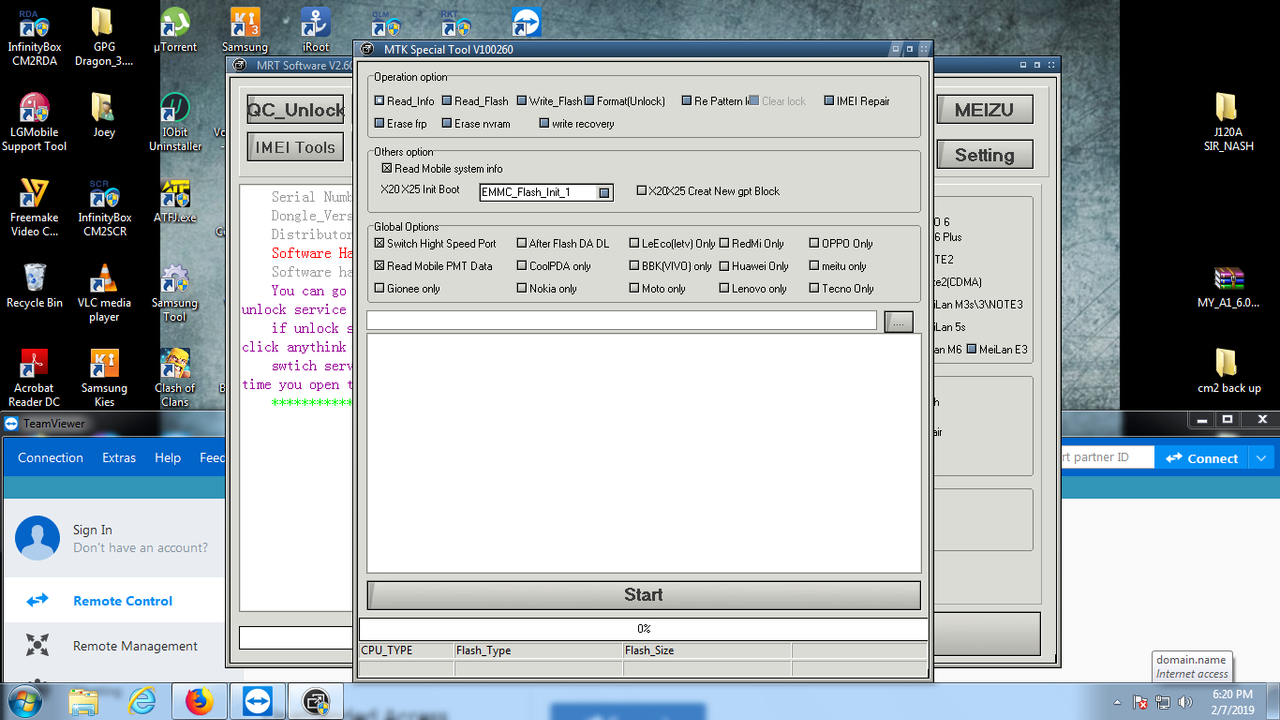Open Freemake Video Converter shortcut

click(34, 207)
